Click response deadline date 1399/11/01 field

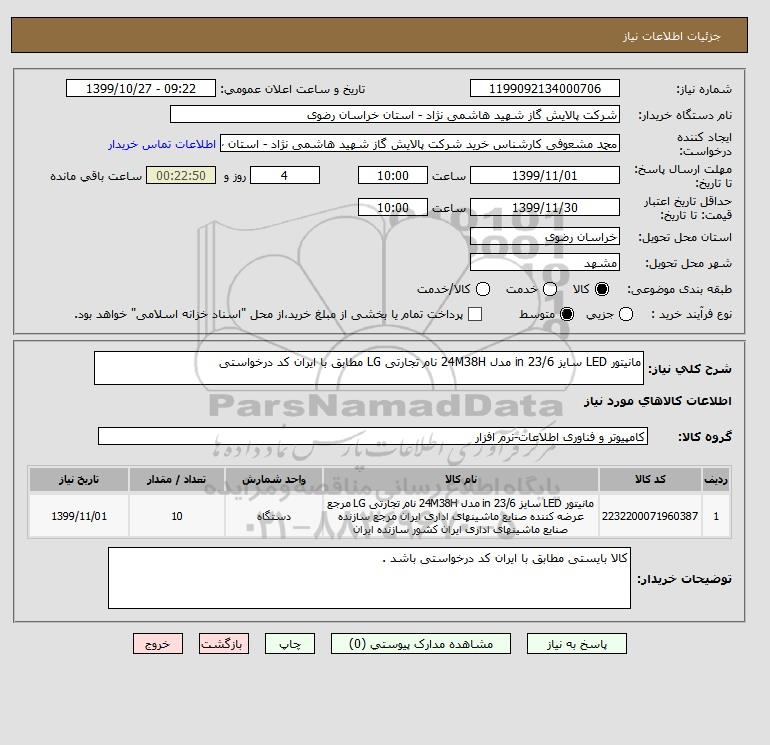(545, 175)
